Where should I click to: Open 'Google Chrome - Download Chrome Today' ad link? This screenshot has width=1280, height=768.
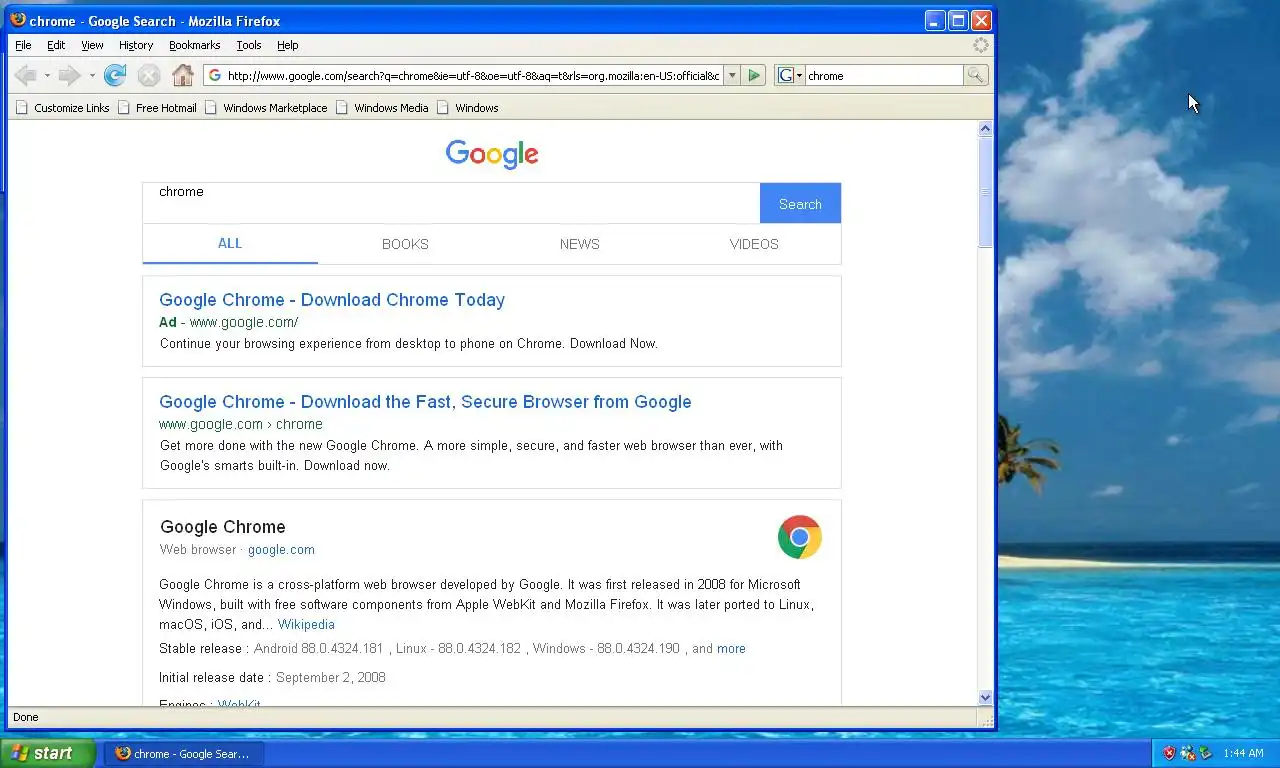click(332, 300)
